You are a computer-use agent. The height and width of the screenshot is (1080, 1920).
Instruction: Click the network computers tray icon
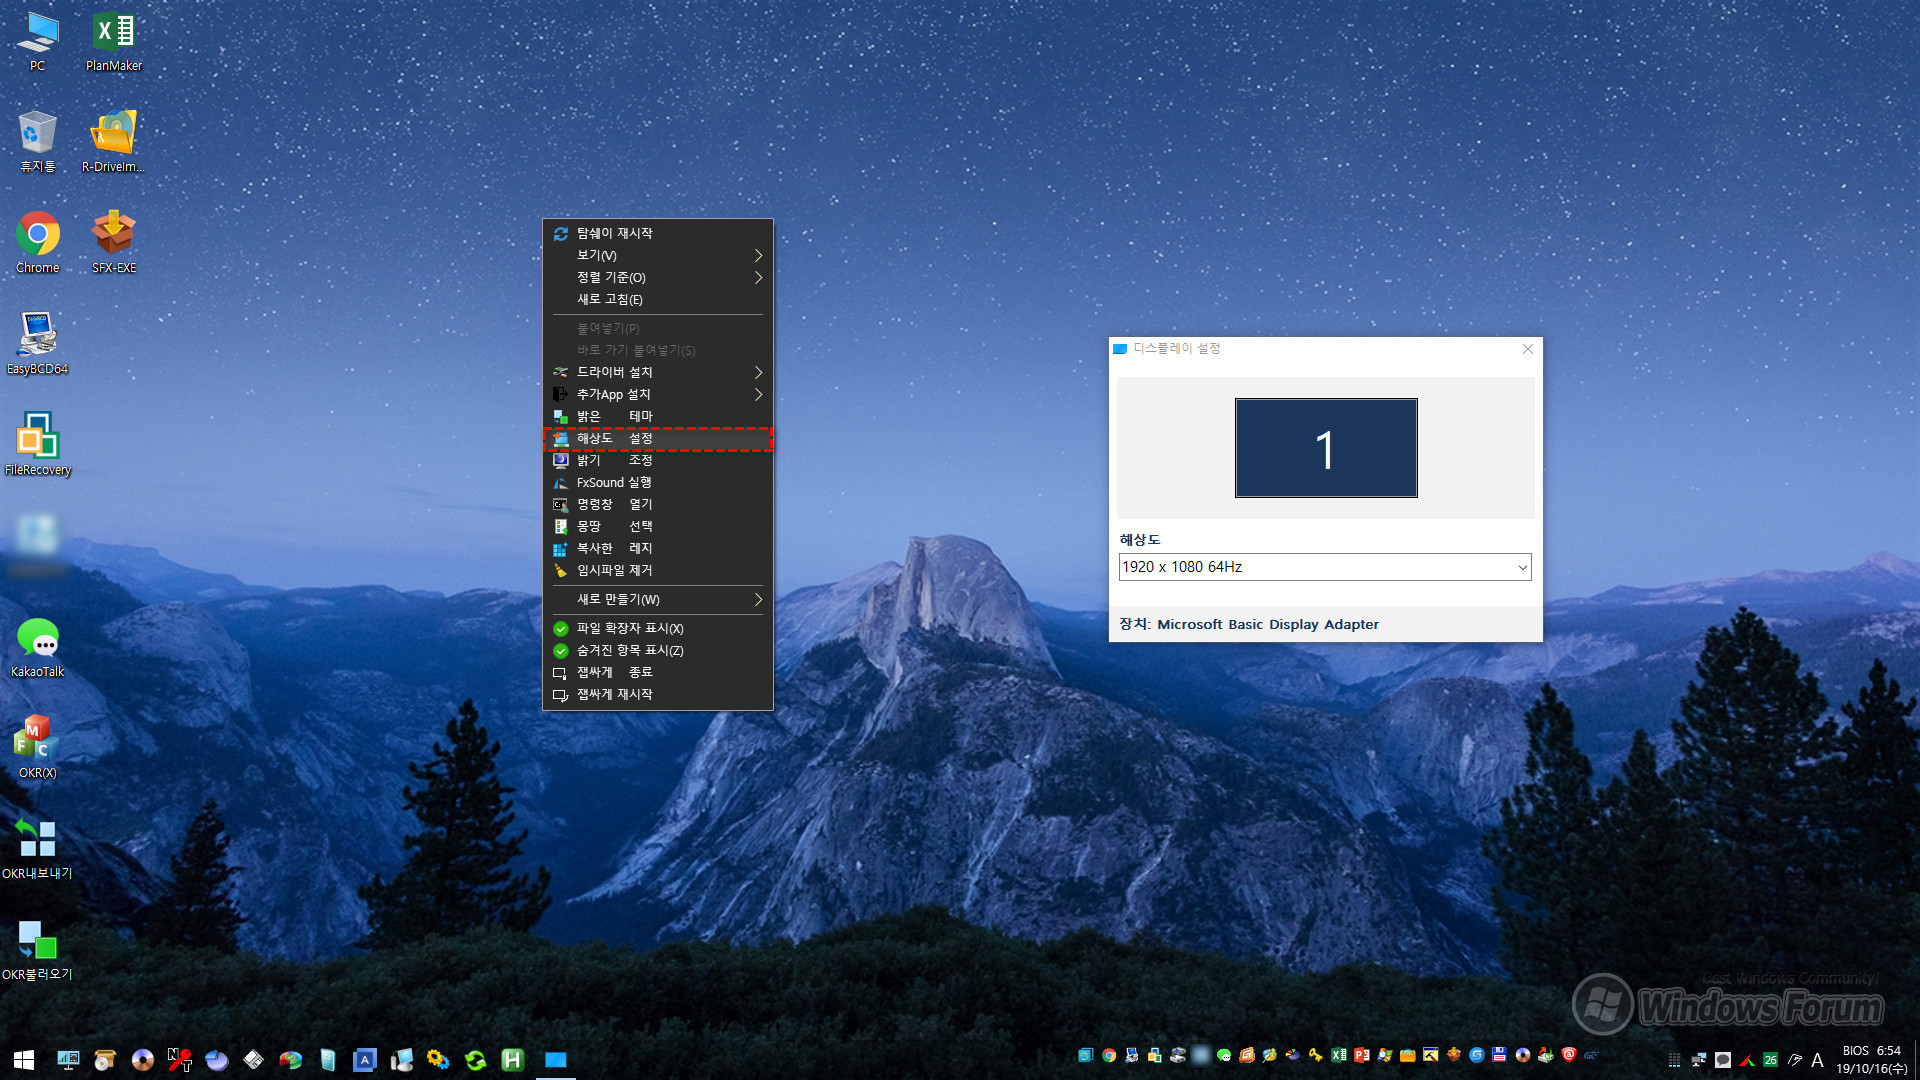pyautogui.click(x=1699, y=1060)
